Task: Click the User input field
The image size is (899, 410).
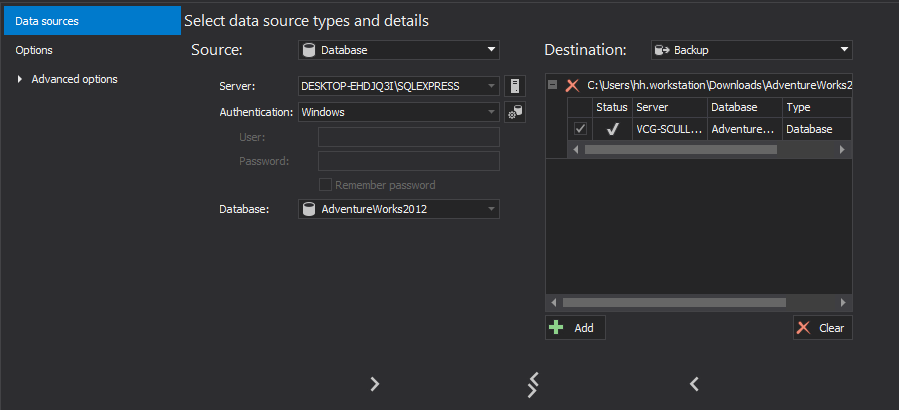Action: tap(408, 137)
